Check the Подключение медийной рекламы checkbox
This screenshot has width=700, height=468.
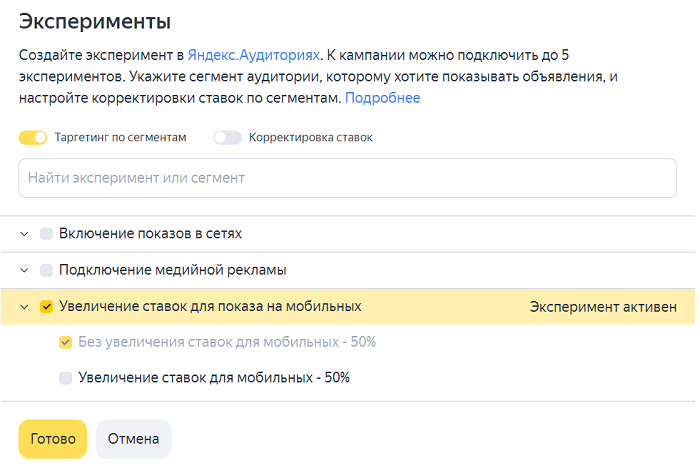46,270
